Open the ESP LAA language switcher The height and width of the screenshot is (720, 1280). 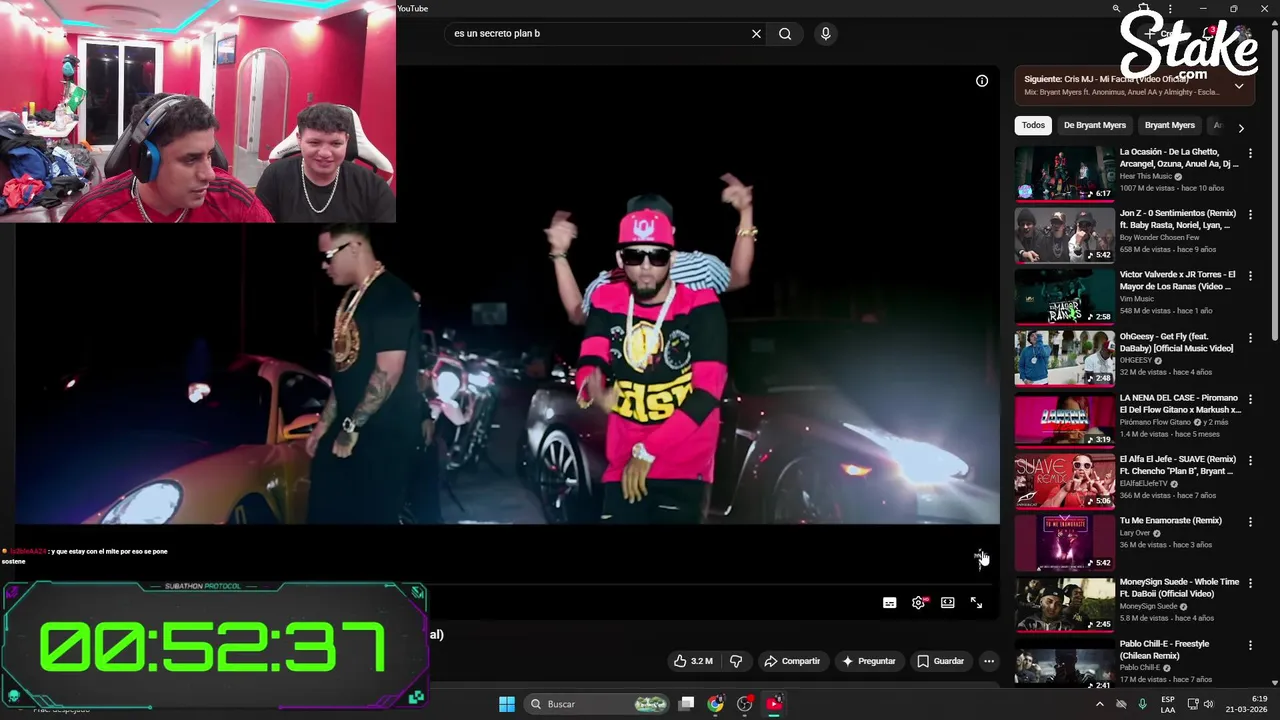[x=1168, y=704]
